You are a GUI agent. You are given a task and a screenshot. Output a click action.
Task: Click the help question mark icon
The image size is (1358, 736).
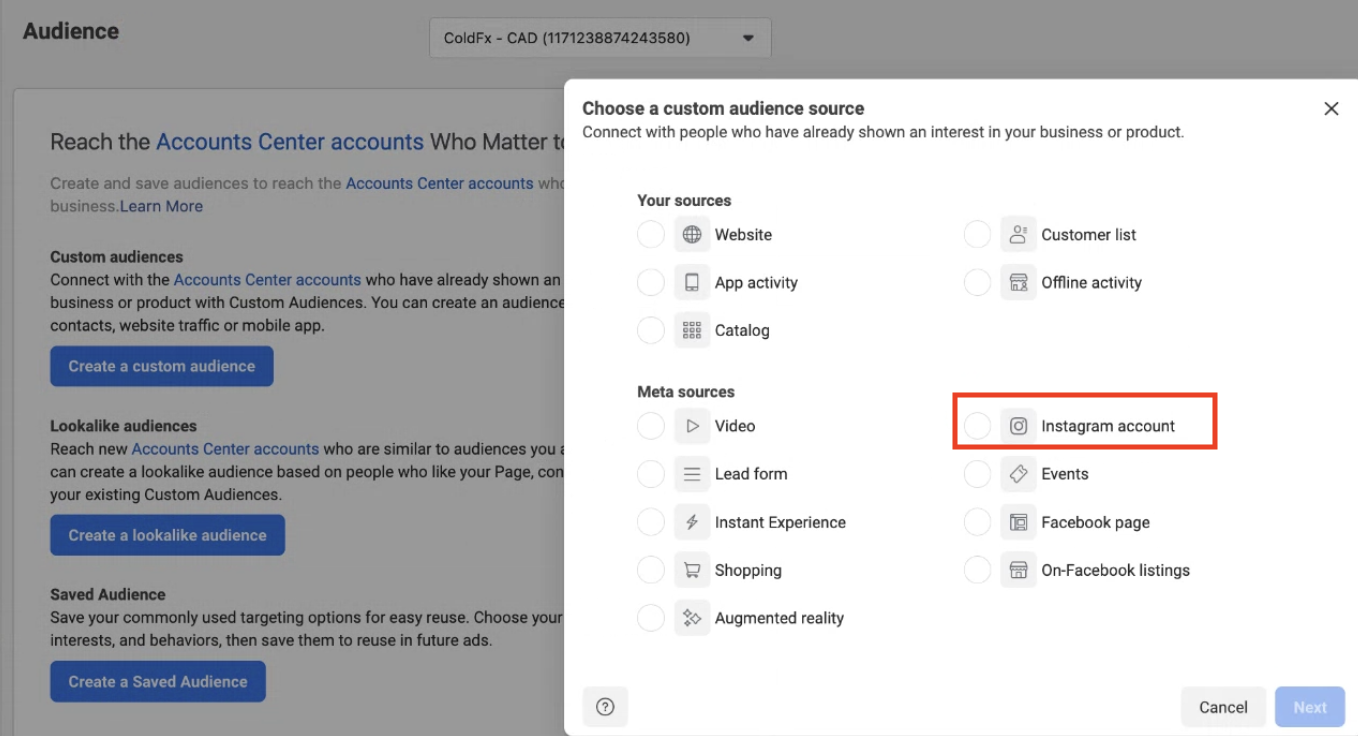click(605, 707)
